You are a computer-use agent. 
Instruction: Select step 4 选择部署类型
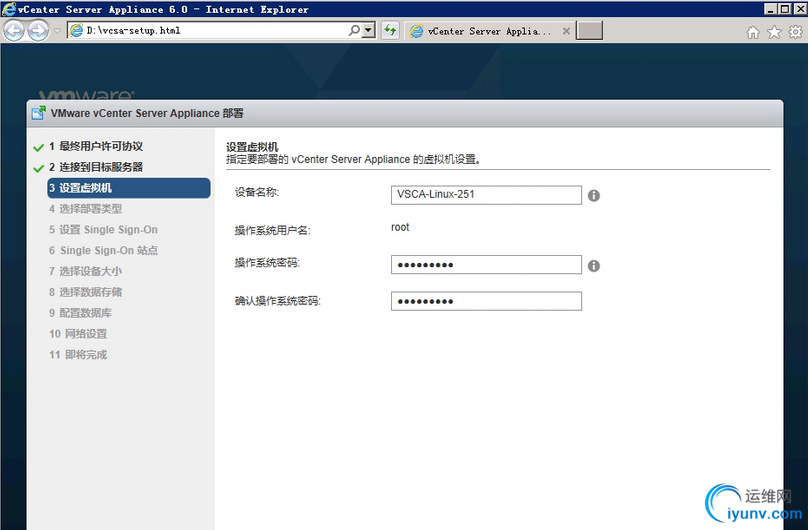(x=86, y=209)
